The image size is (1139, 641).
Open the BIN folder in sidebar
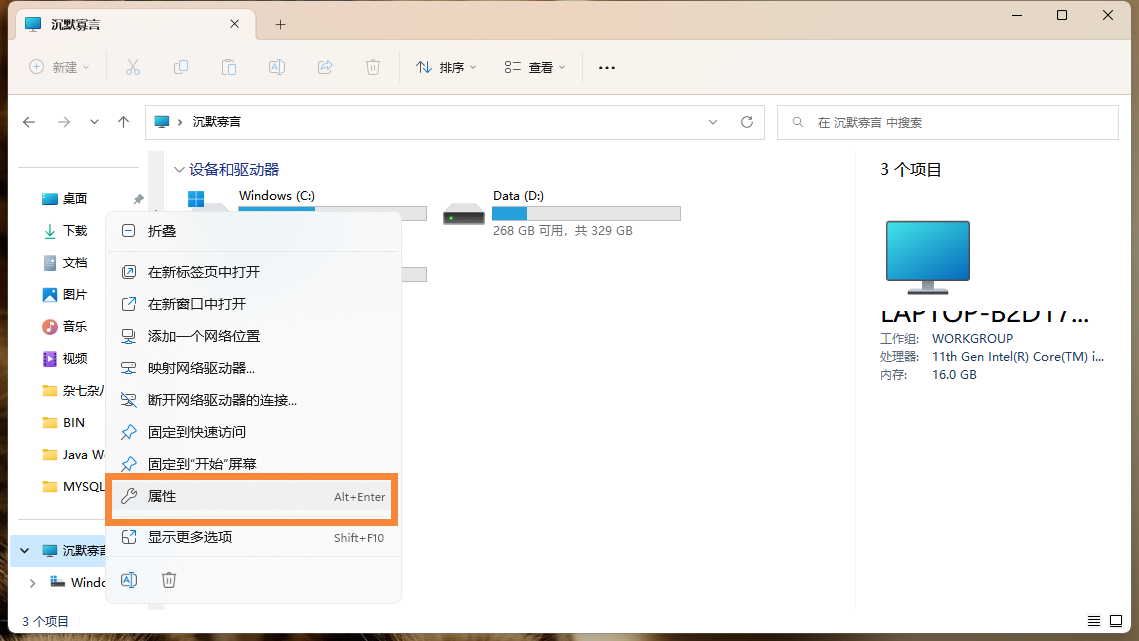coord(73,422)
